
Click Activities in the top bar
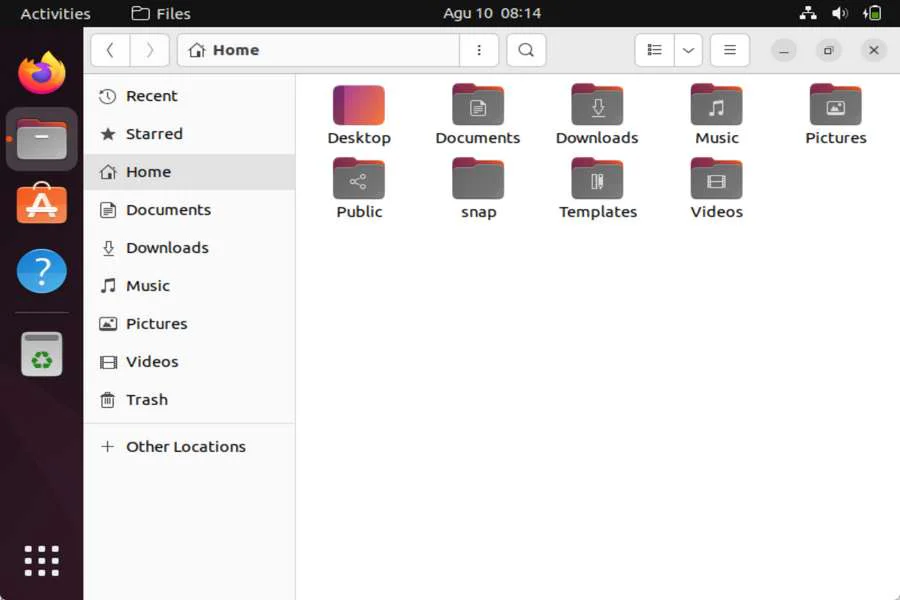55,13
